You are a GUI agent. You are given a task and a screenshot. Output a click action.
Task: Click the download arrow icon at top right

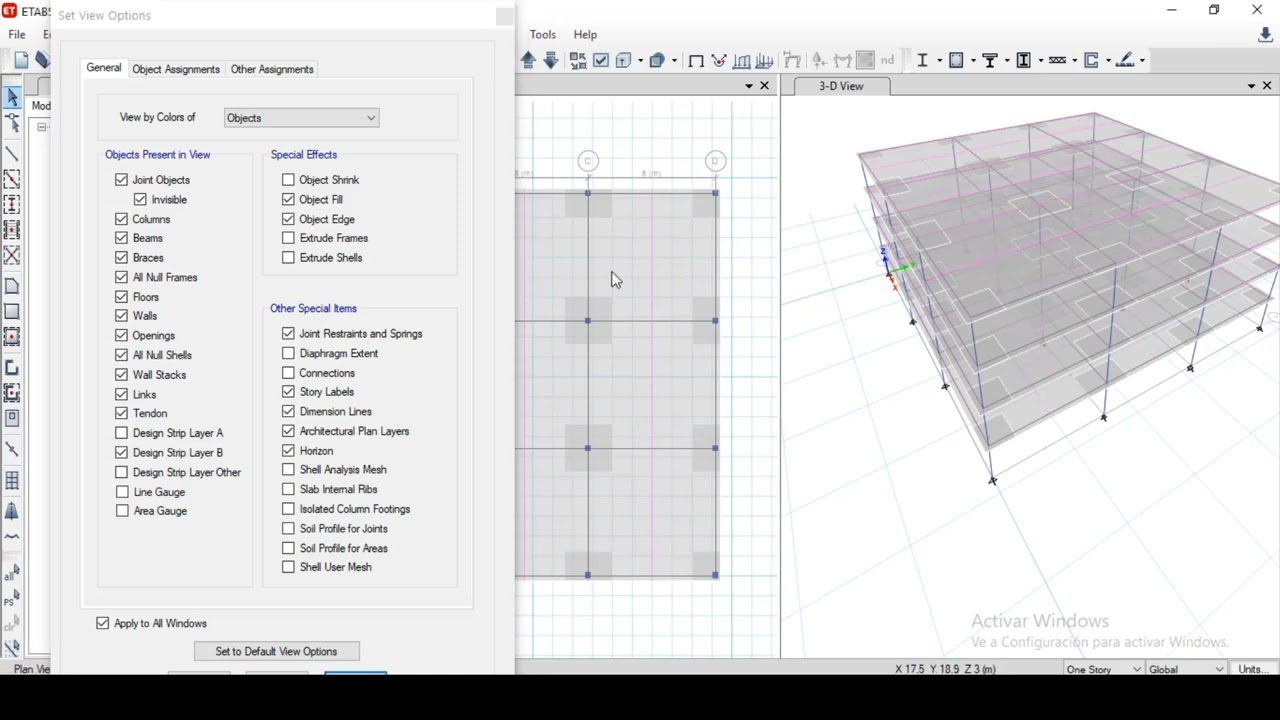[x=1266, y=36]
